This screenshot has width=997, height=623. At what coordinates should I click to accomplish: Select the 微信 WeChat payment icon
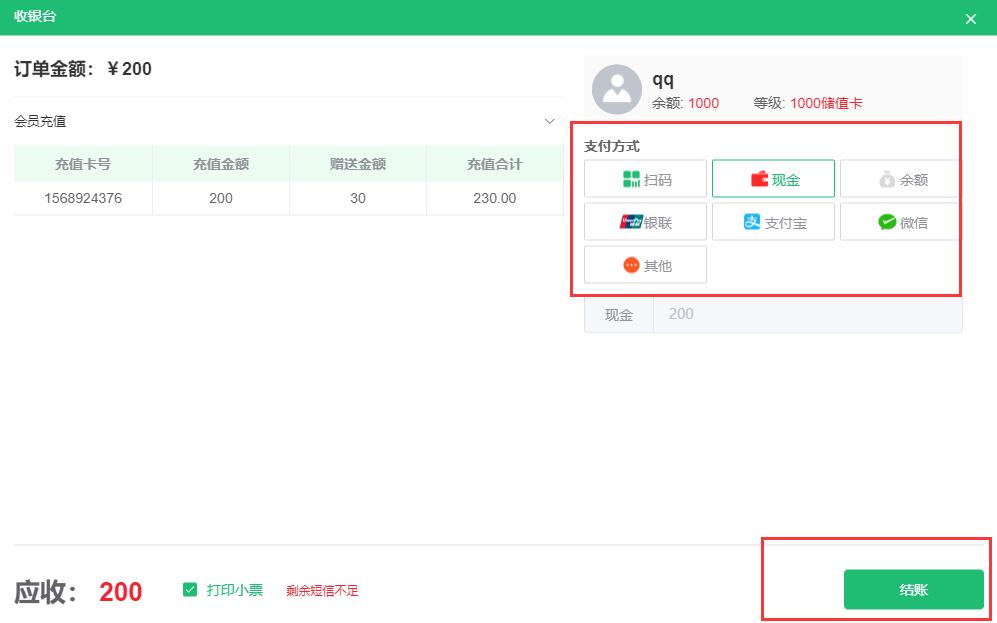901,221
